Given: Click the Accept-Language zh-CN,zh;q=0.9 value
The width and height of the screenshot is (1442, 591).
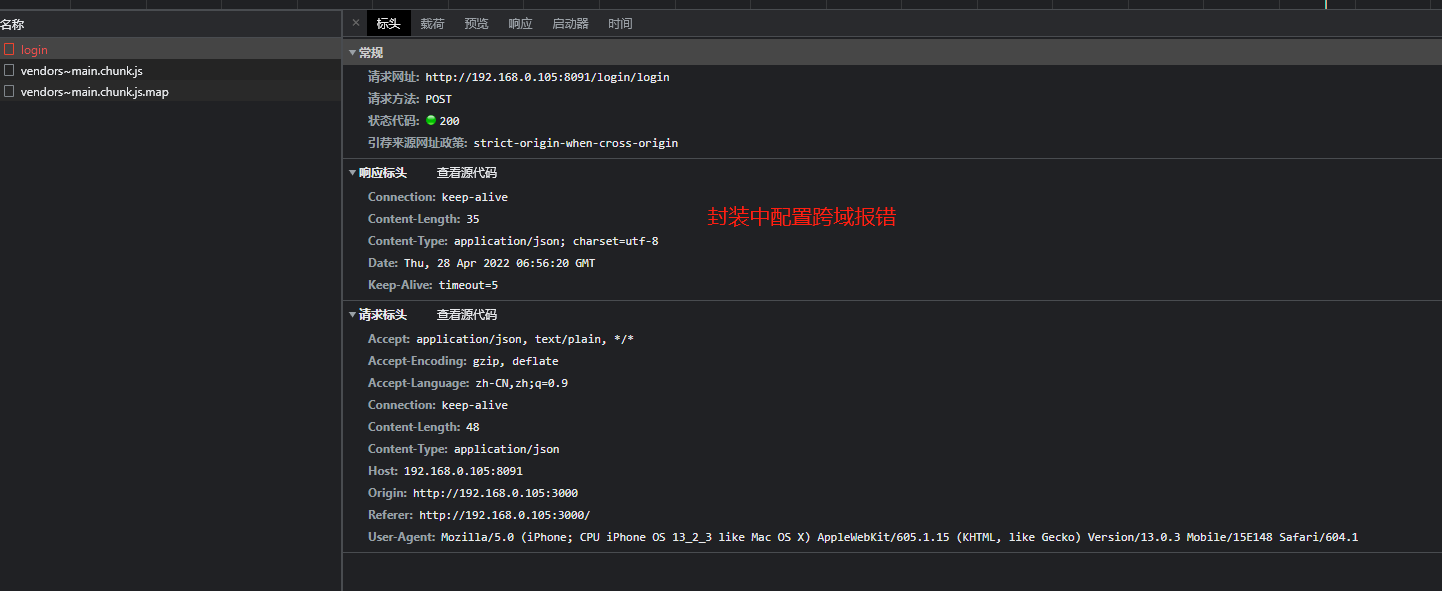Looking at the screenshot, I should pyautogui.click(x=522, y=383).
